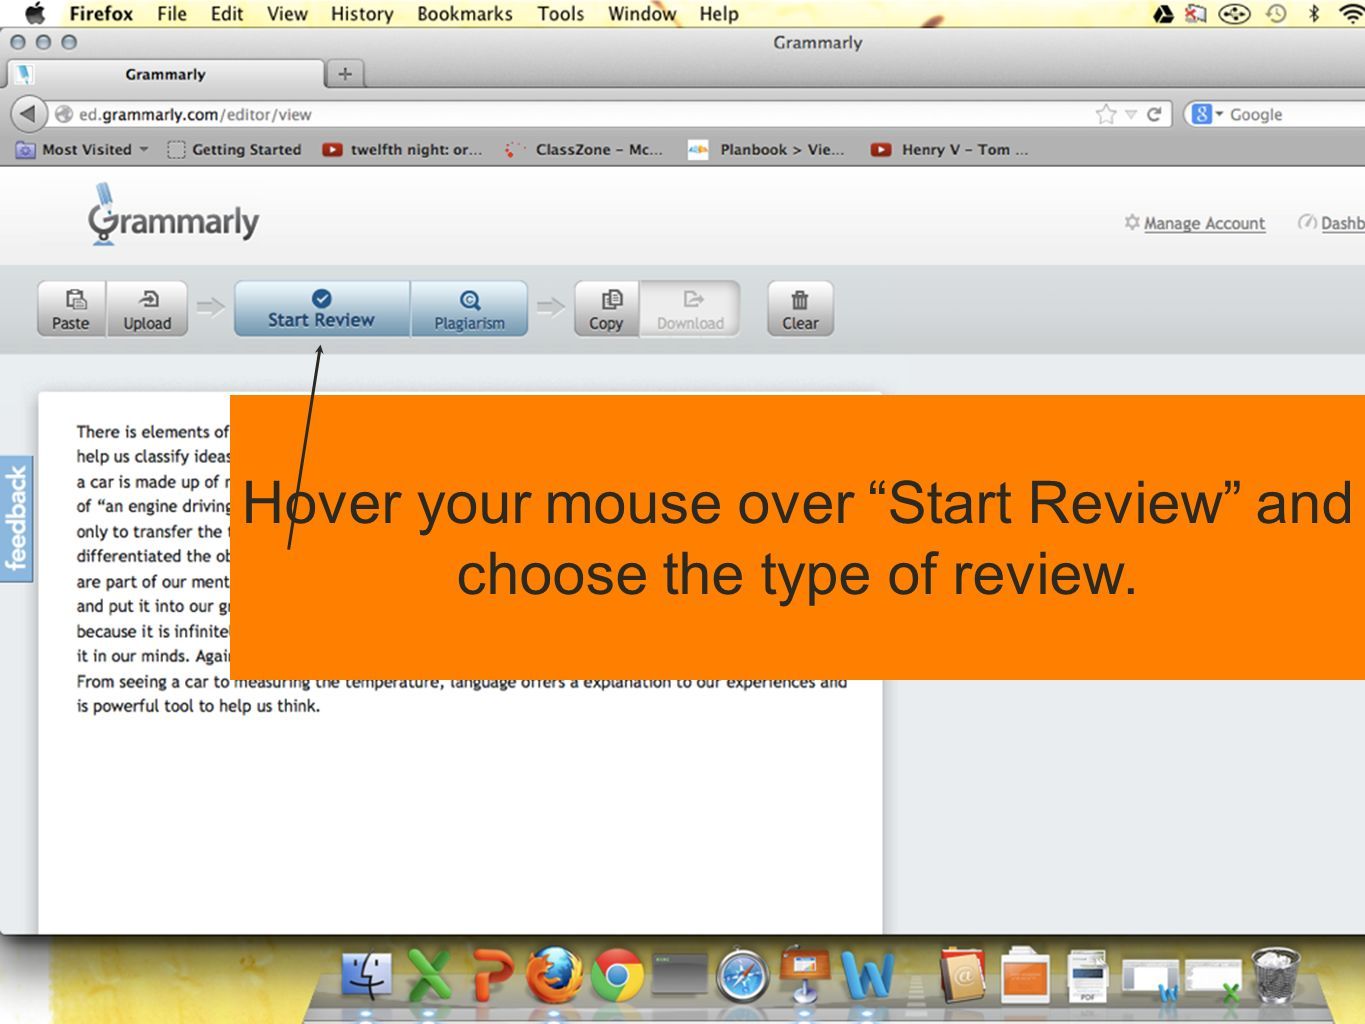Screen dimensions: 1365x1024
Task: Open the URL history dropdown arrow
Action: click(1131, 115)
